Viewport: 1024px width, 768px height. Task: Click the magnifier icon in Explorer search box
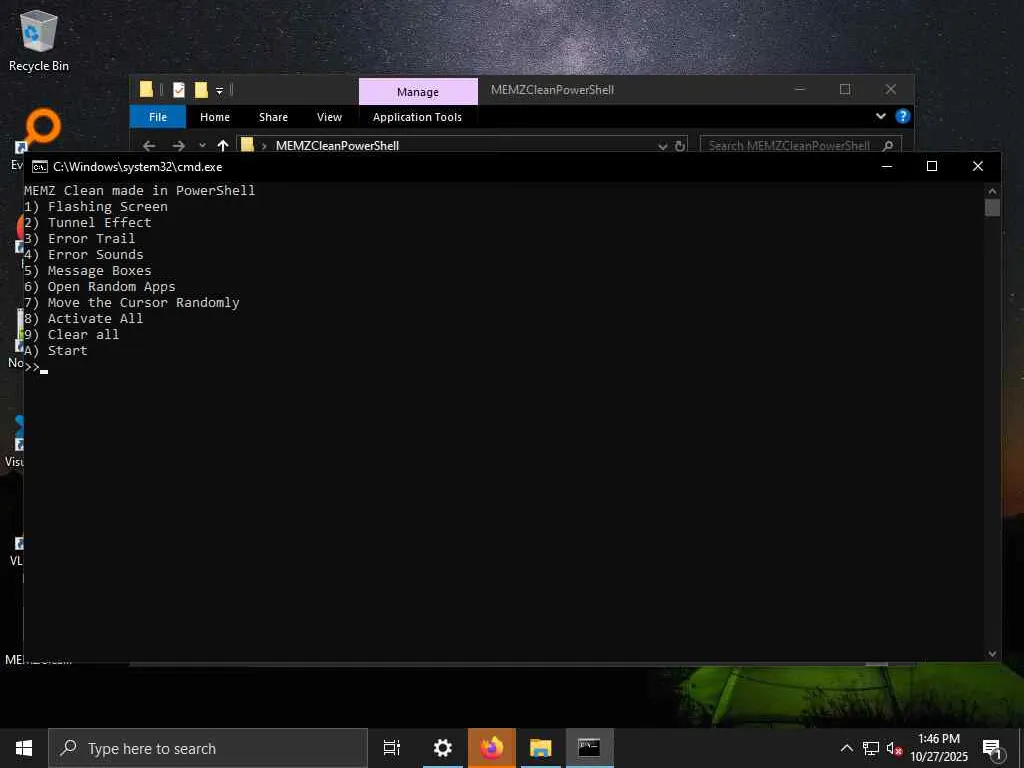click(888, 146)
